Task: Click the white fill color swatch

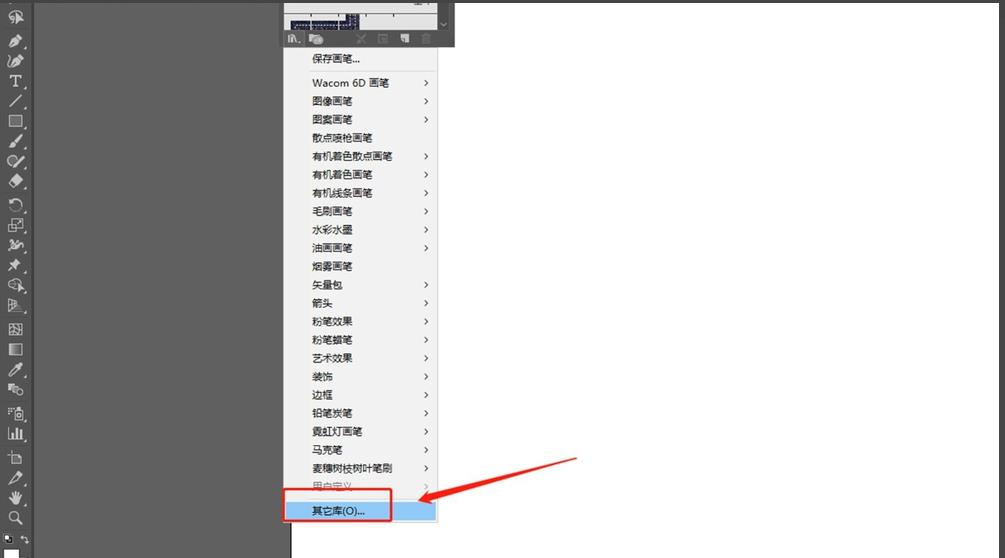Action: 12,553
